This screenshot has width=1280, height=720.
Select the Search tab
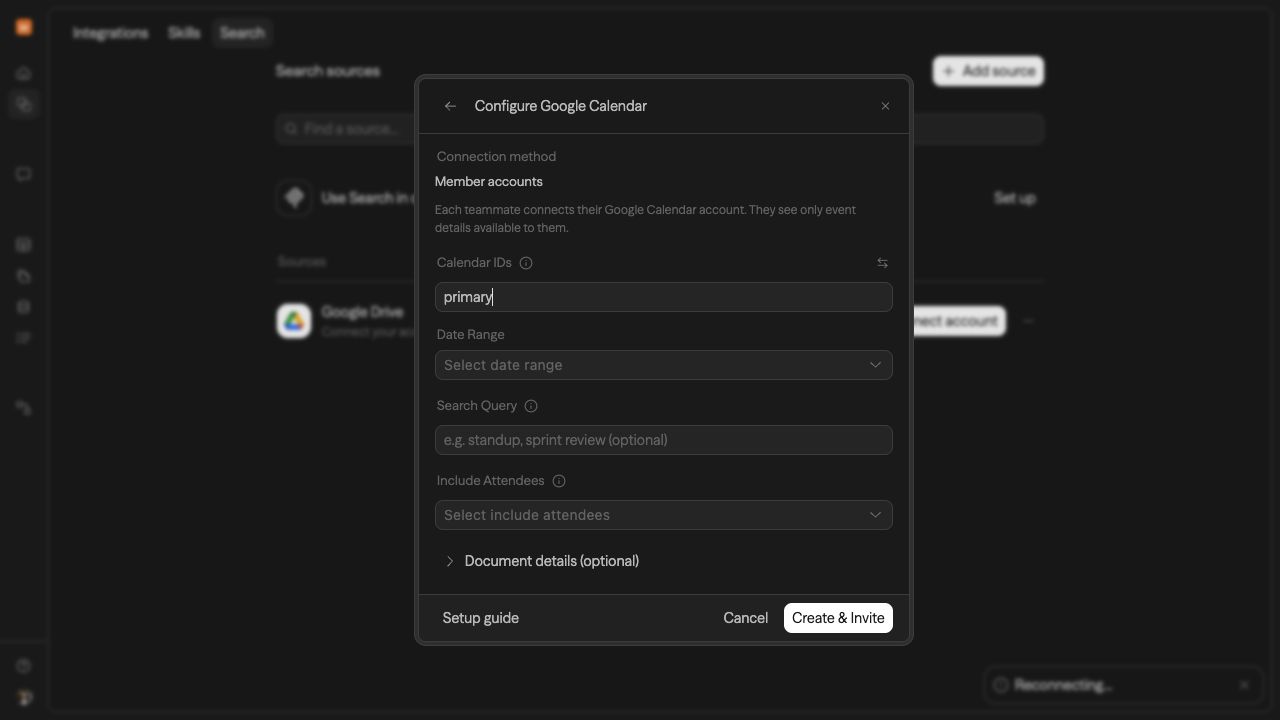(242, 33)
